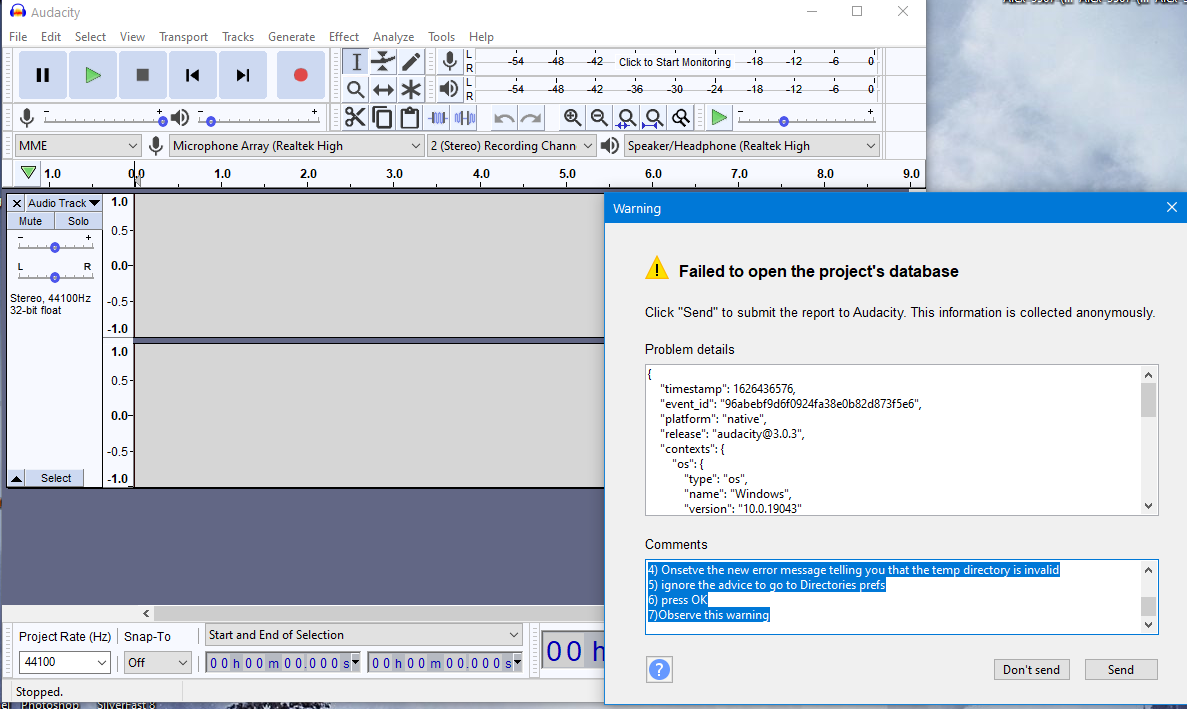
Task: Cut selection with the scissors icon
Action: click(354, 117)
